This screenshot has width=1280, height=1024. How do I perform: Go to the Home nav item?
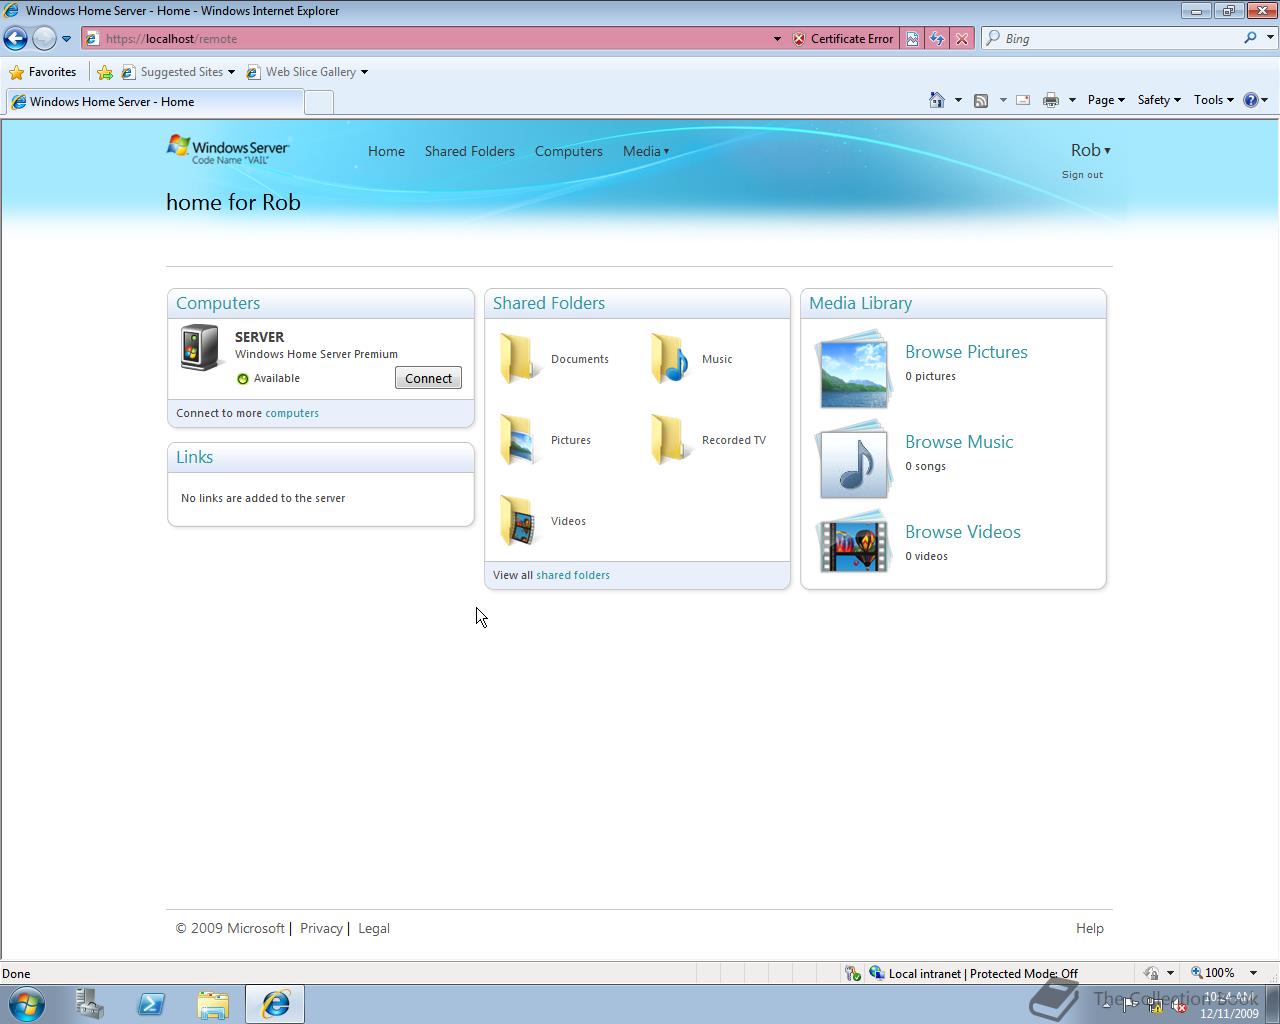386,151
